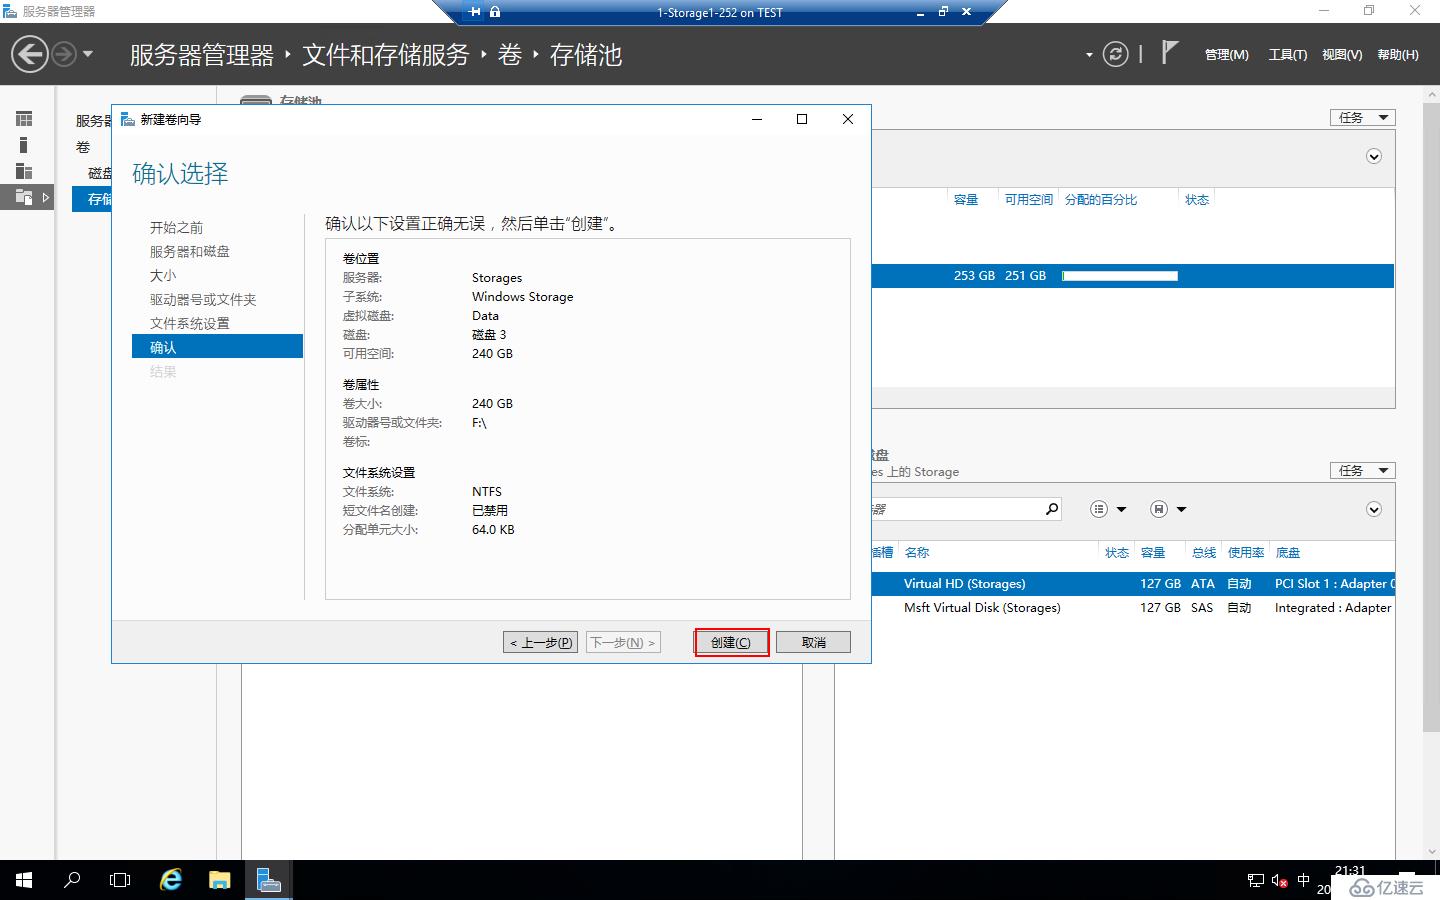This screenshot has height=900, width=1440.
Task: Select 卷 in the navigation pane
Action: point(83,147)
